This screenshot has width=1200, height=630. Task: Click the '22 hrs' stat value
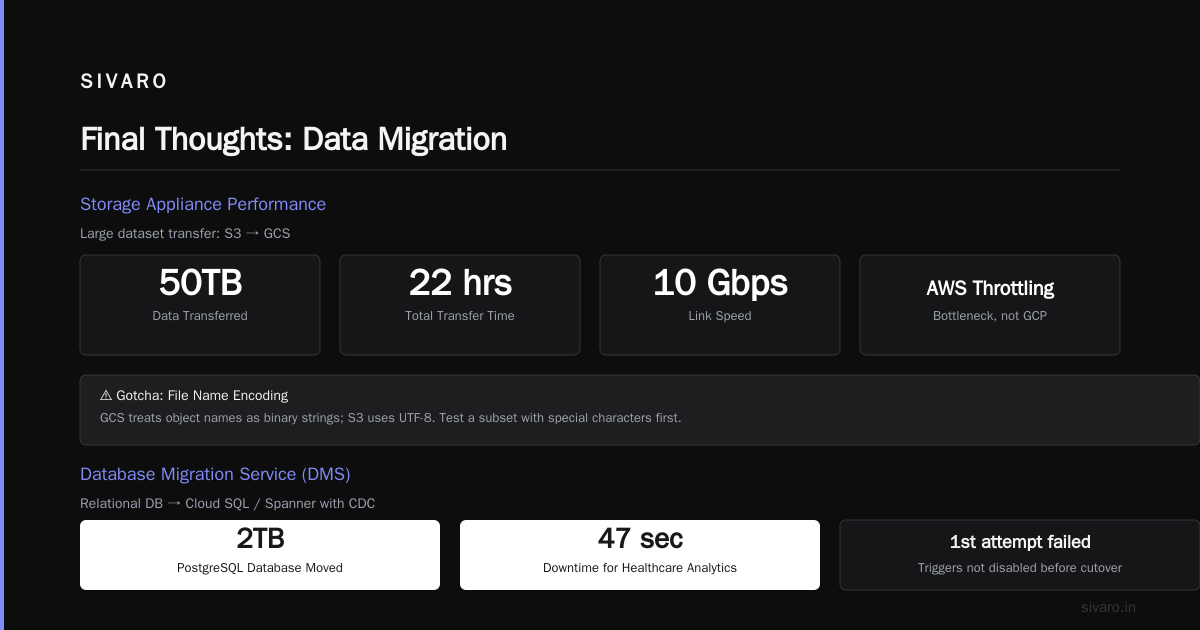(x=460, y=283)
